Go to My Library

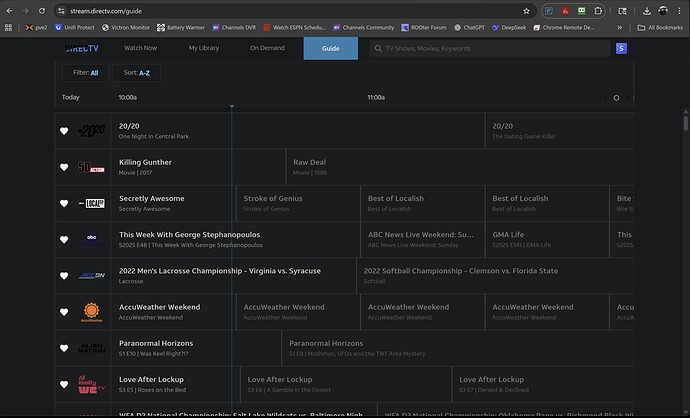pyautogui.click(x=204, y=48)
